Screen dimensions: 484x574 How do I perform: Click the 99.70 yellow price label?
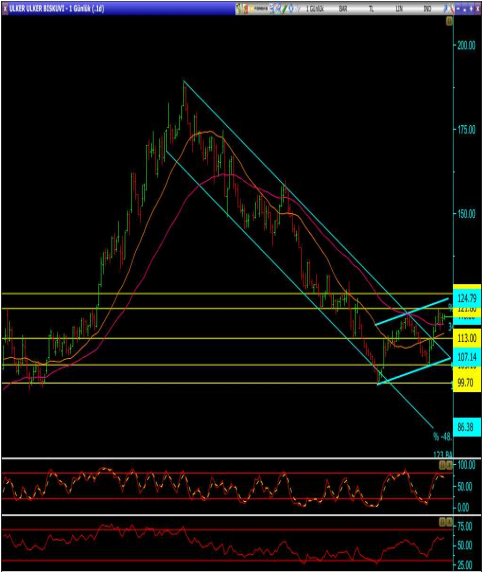tap(467, 383)
